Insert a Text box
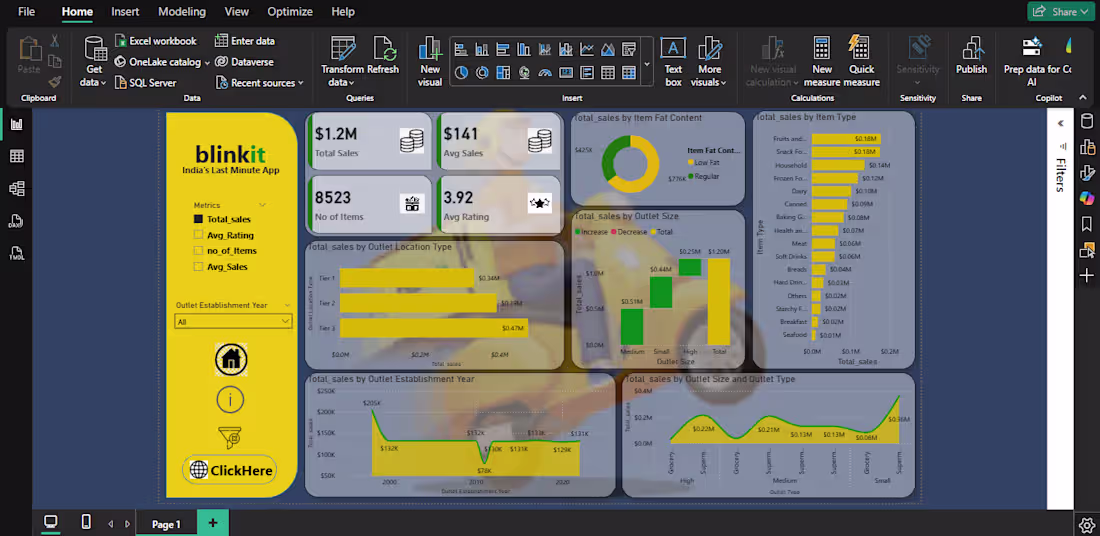1100x536 pixels. 673,62
